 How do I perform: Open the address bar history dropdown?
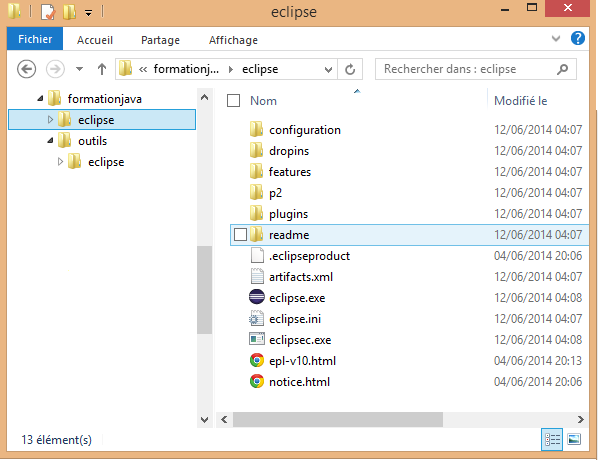click(328, 69)
